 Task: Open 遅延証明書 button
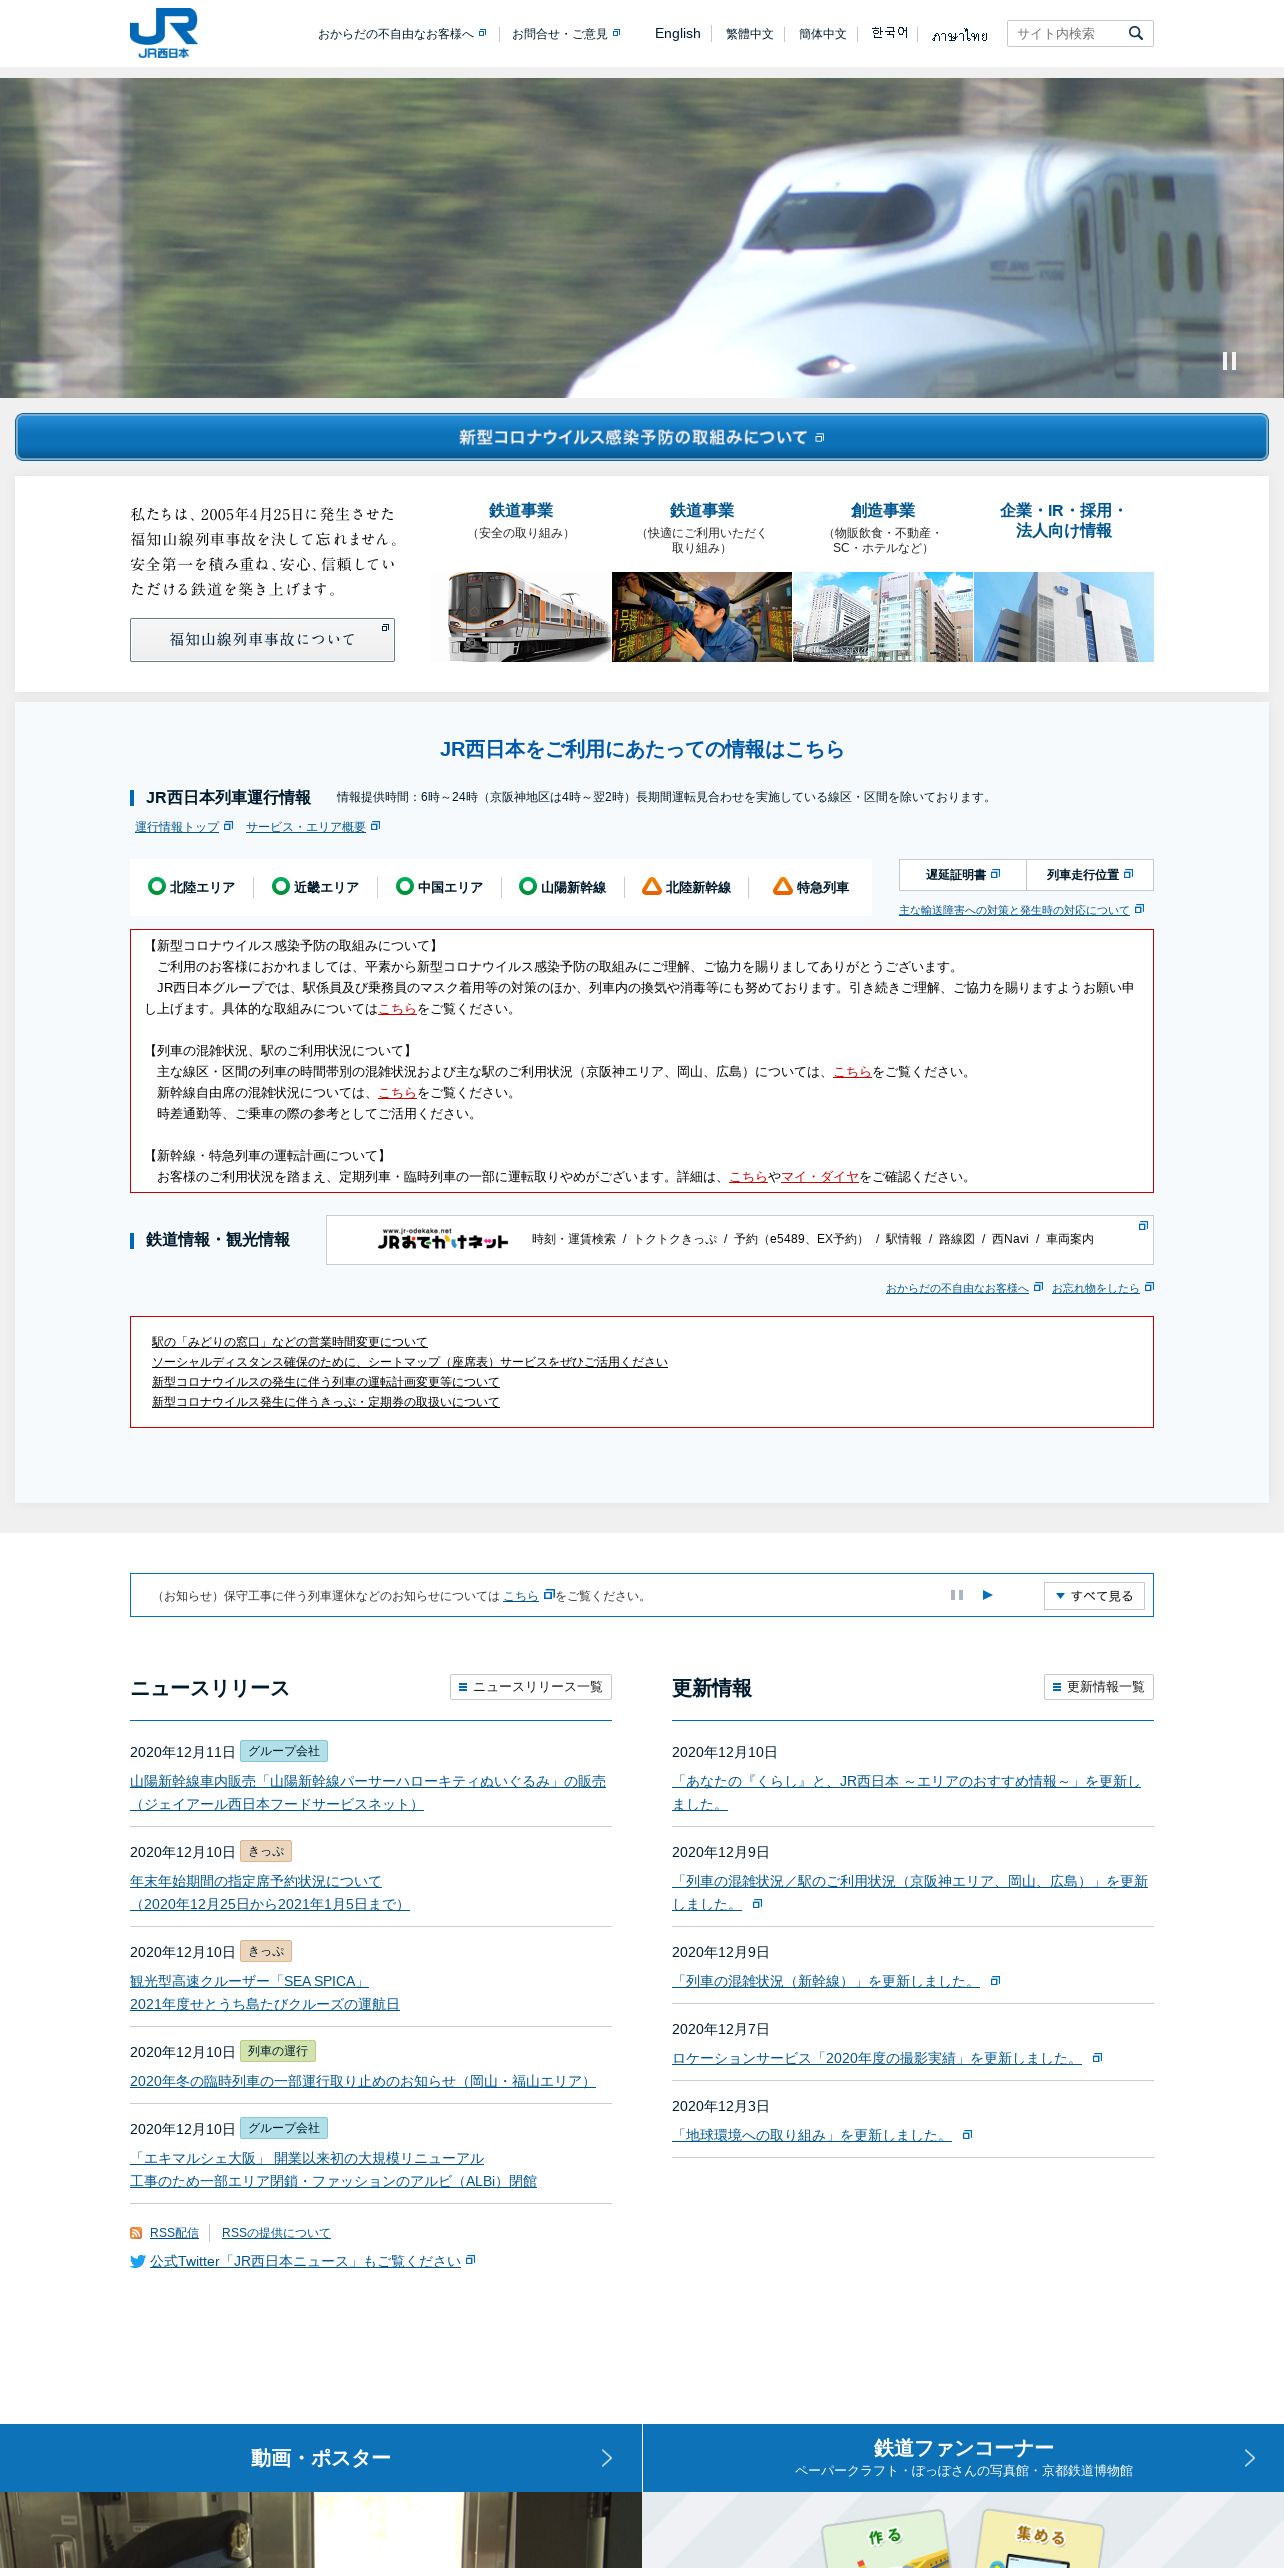(x=962, y=875)
